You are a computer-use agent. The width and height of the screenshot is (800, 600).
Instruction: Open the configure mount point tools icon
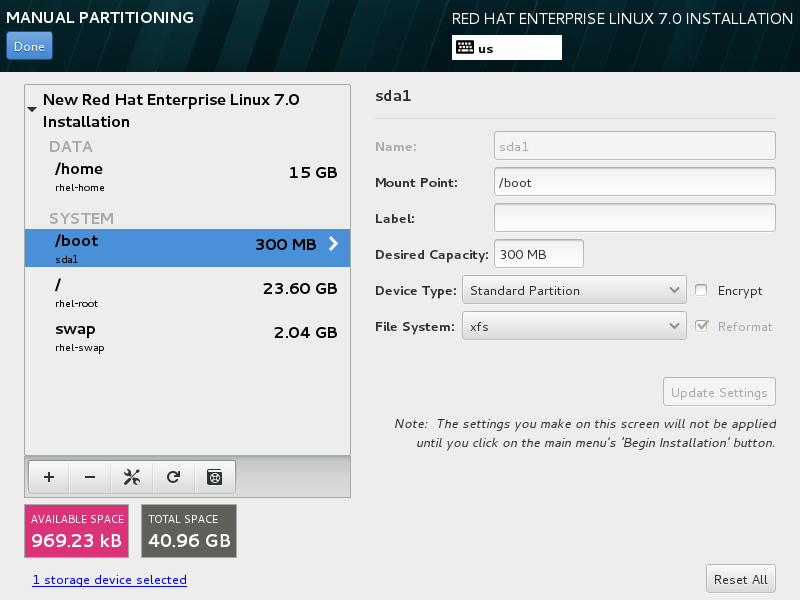click(131, 477)
